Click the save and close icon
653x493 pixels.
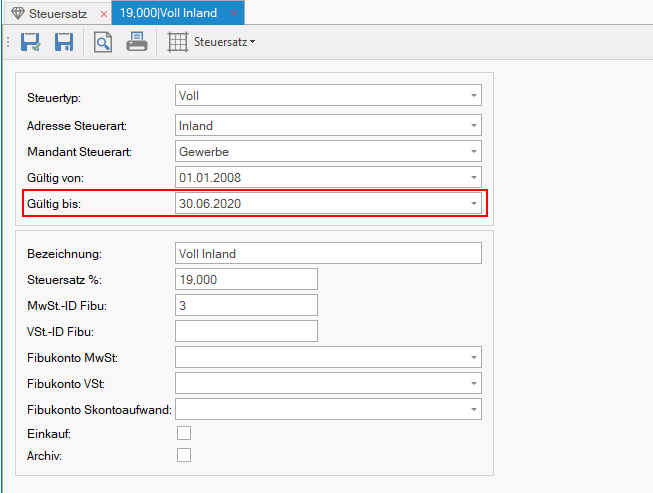click(x=30, y=42)
